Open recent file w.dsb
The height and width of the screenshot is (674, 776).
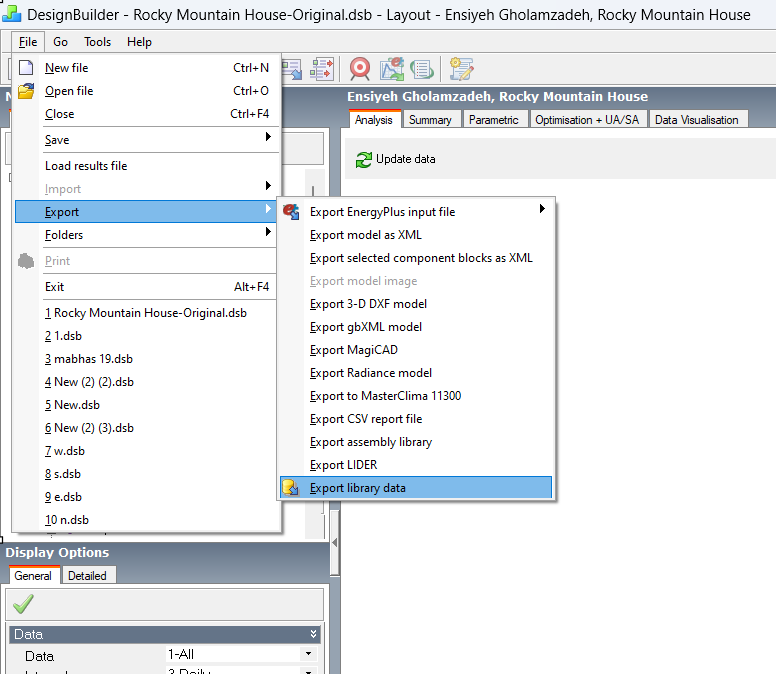coord(147,451)
